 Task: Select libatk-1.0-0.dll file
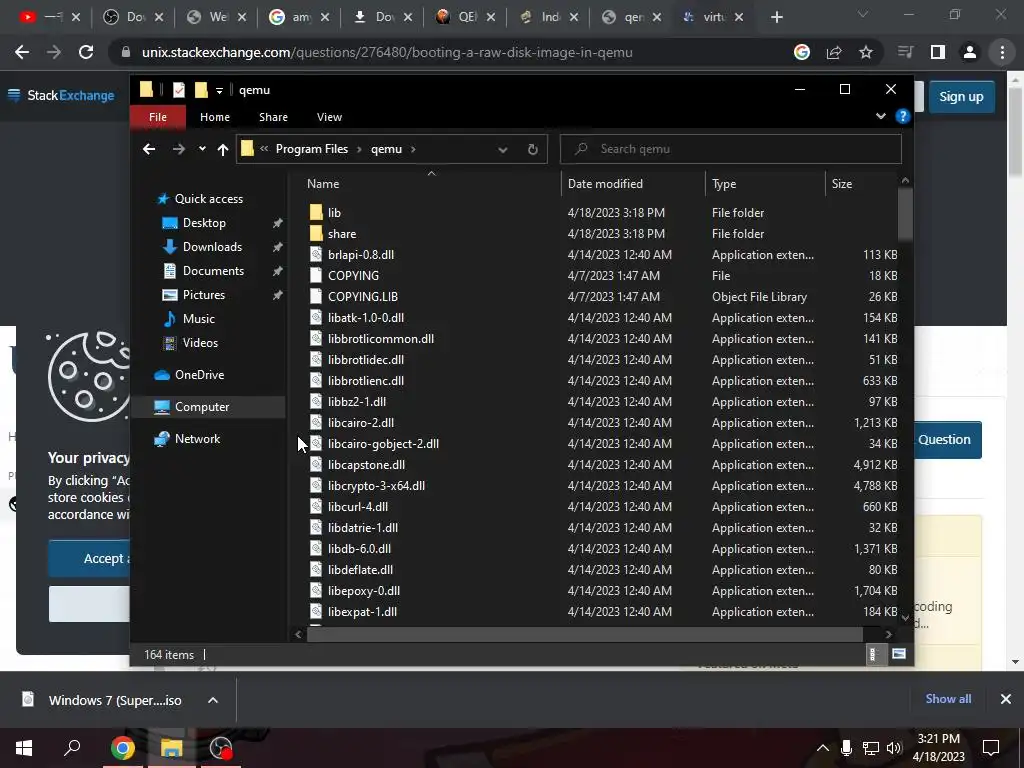(x=366, y=317)
